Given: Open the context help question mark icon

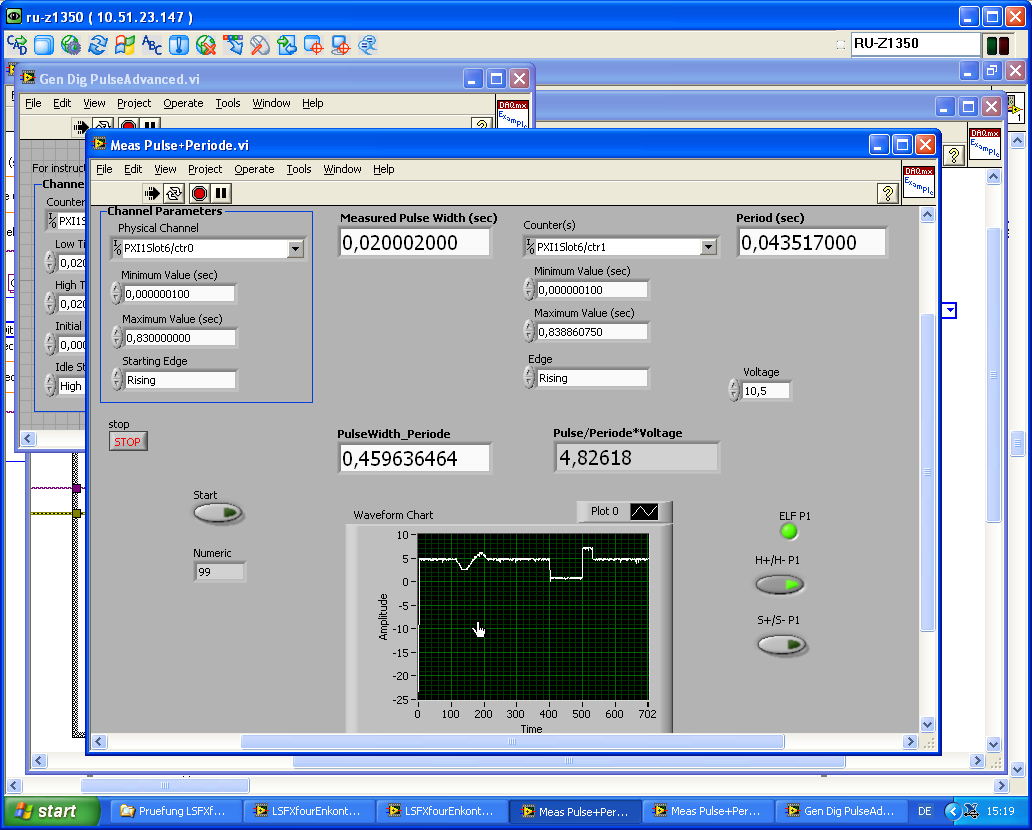Looking at the screenshot, I should [886, 193].
